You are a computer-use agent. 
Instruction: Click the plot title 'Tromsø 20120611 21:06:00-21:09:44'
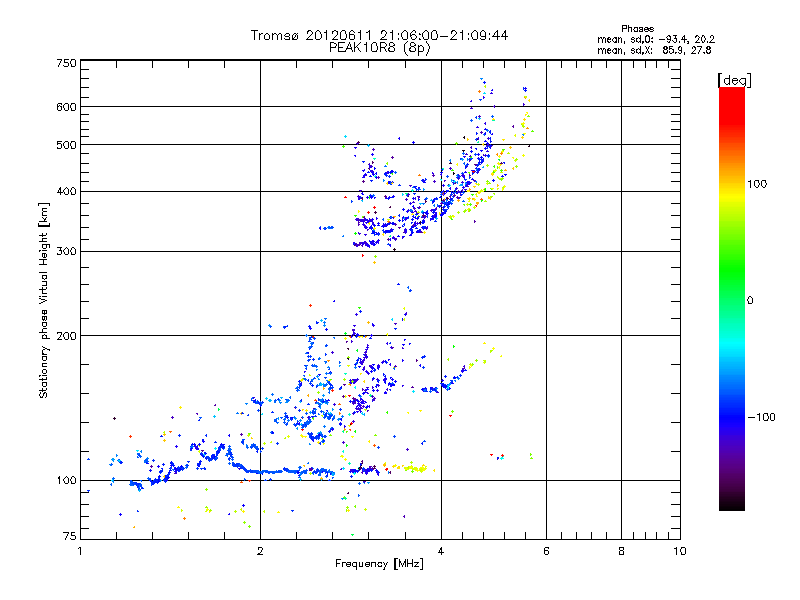point(379,35)
